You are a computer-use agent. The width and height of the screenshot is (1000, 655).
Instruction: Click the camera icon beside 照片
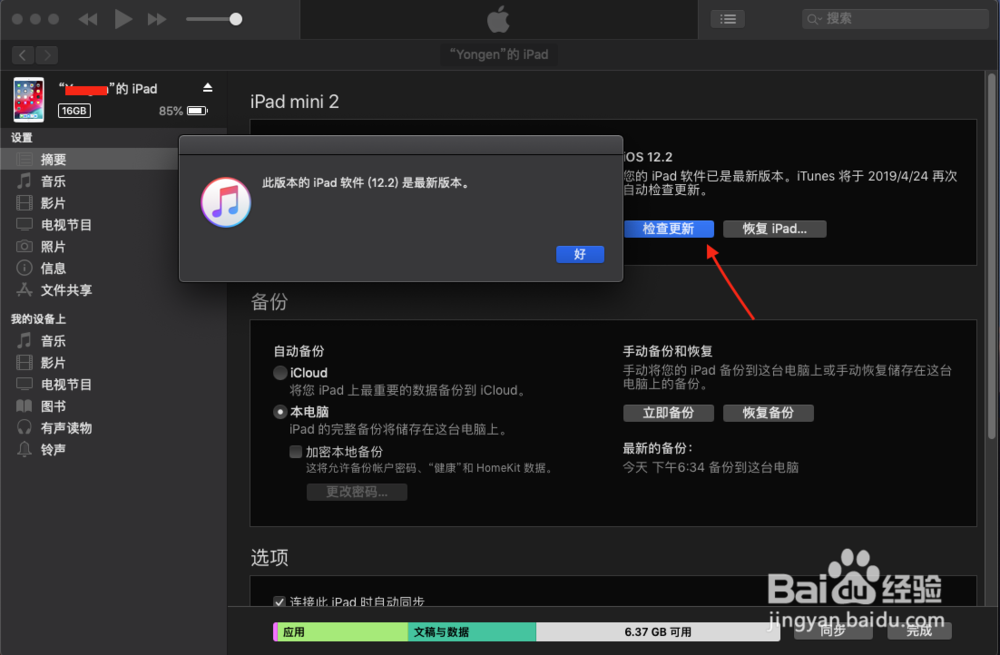[24, 246]
